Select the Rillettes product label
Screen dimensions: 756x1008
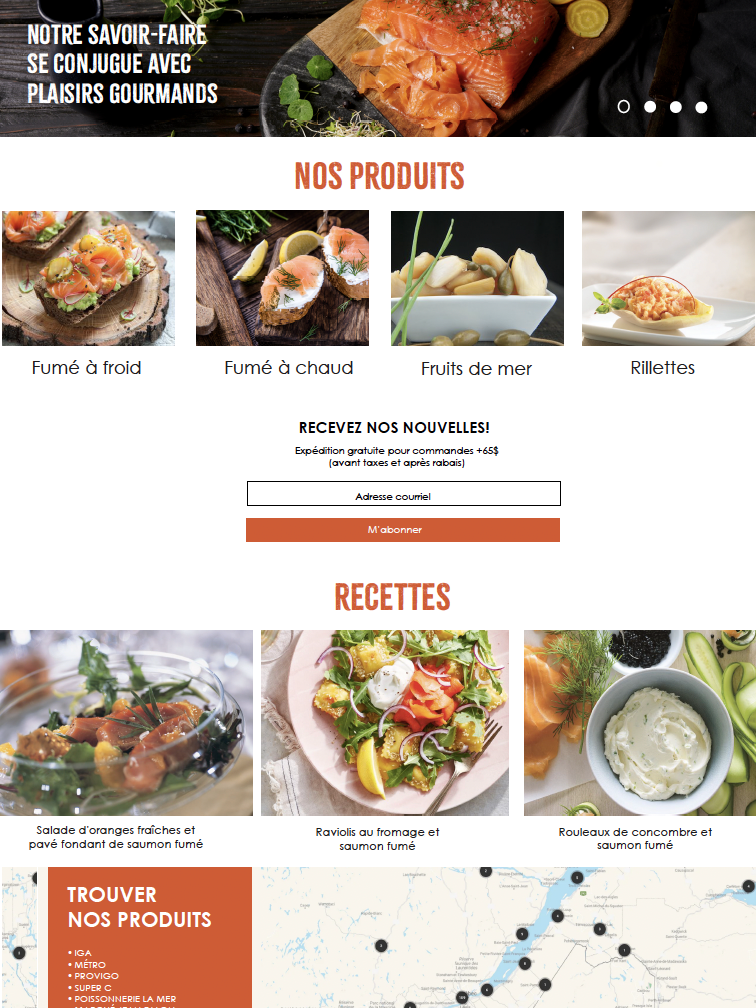662,368
